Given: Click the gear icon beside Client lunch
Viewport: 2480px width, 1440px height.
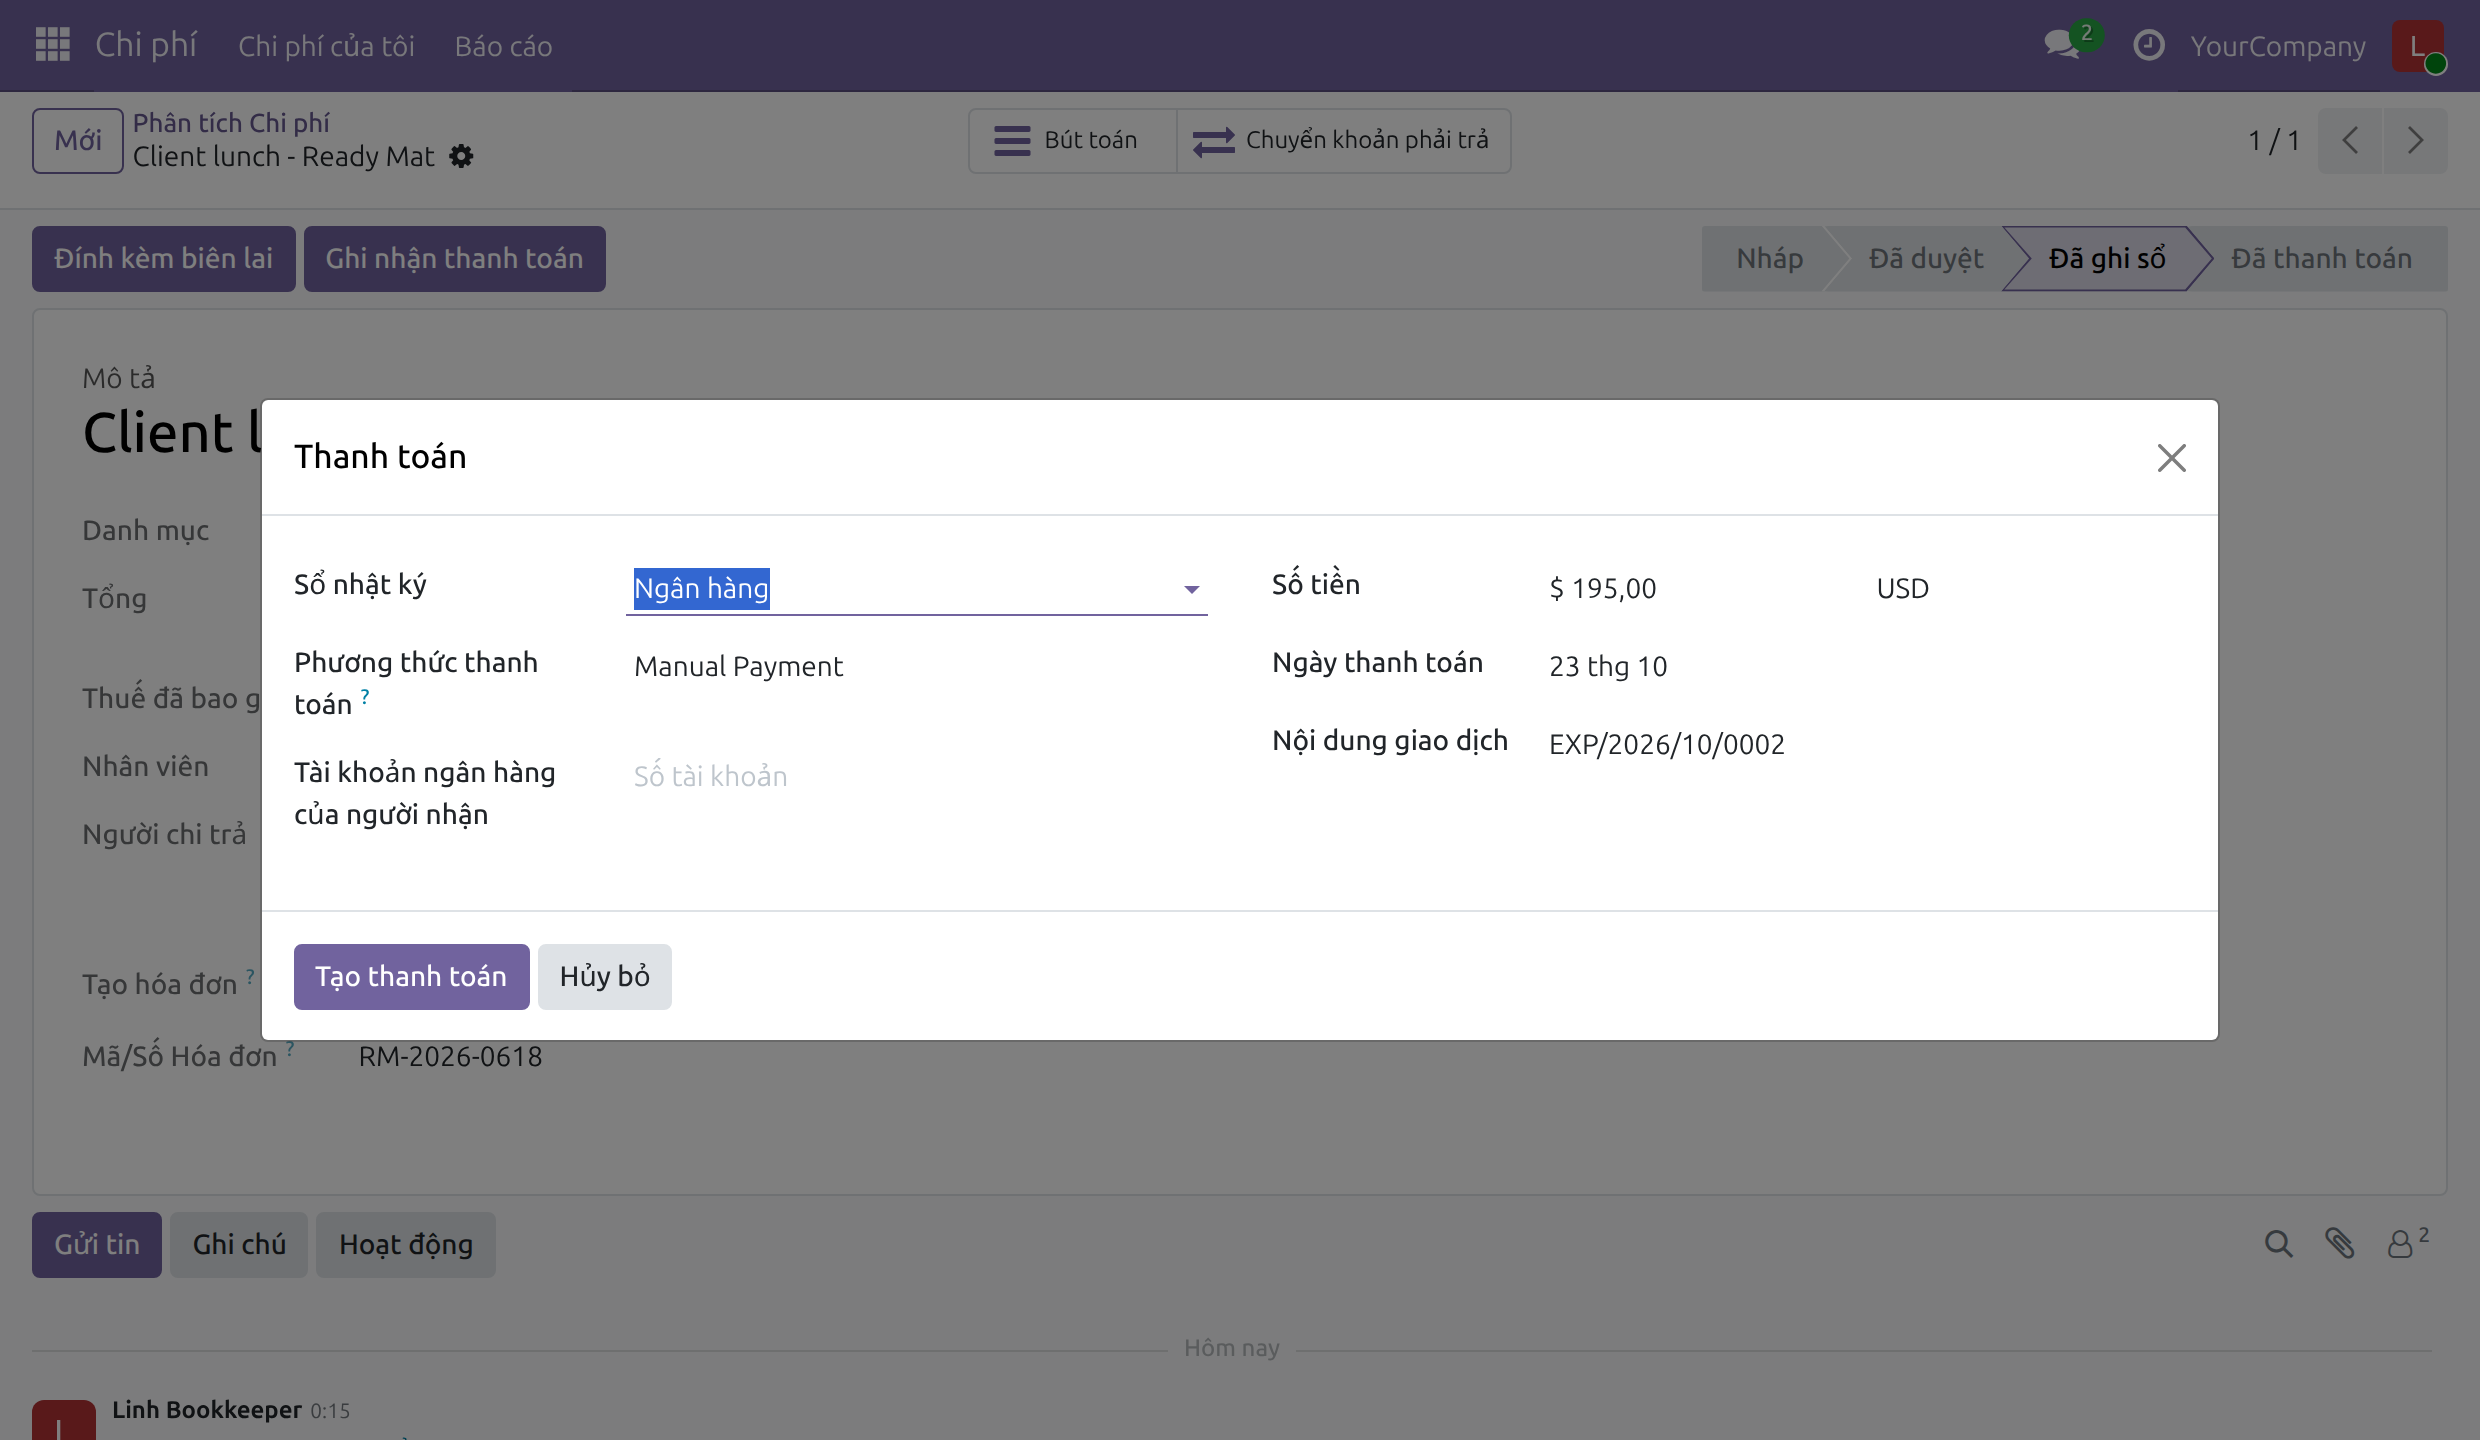Looking at the screenshot, I should pyautogui.click(x=461, y=156).
